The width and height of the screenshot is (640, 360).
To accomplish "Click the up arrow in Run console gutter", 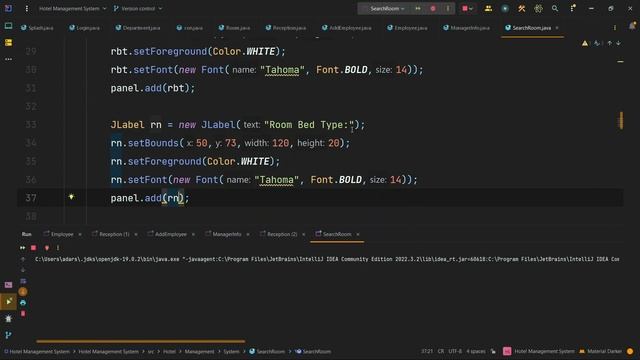I will click(x=23, y=259).
